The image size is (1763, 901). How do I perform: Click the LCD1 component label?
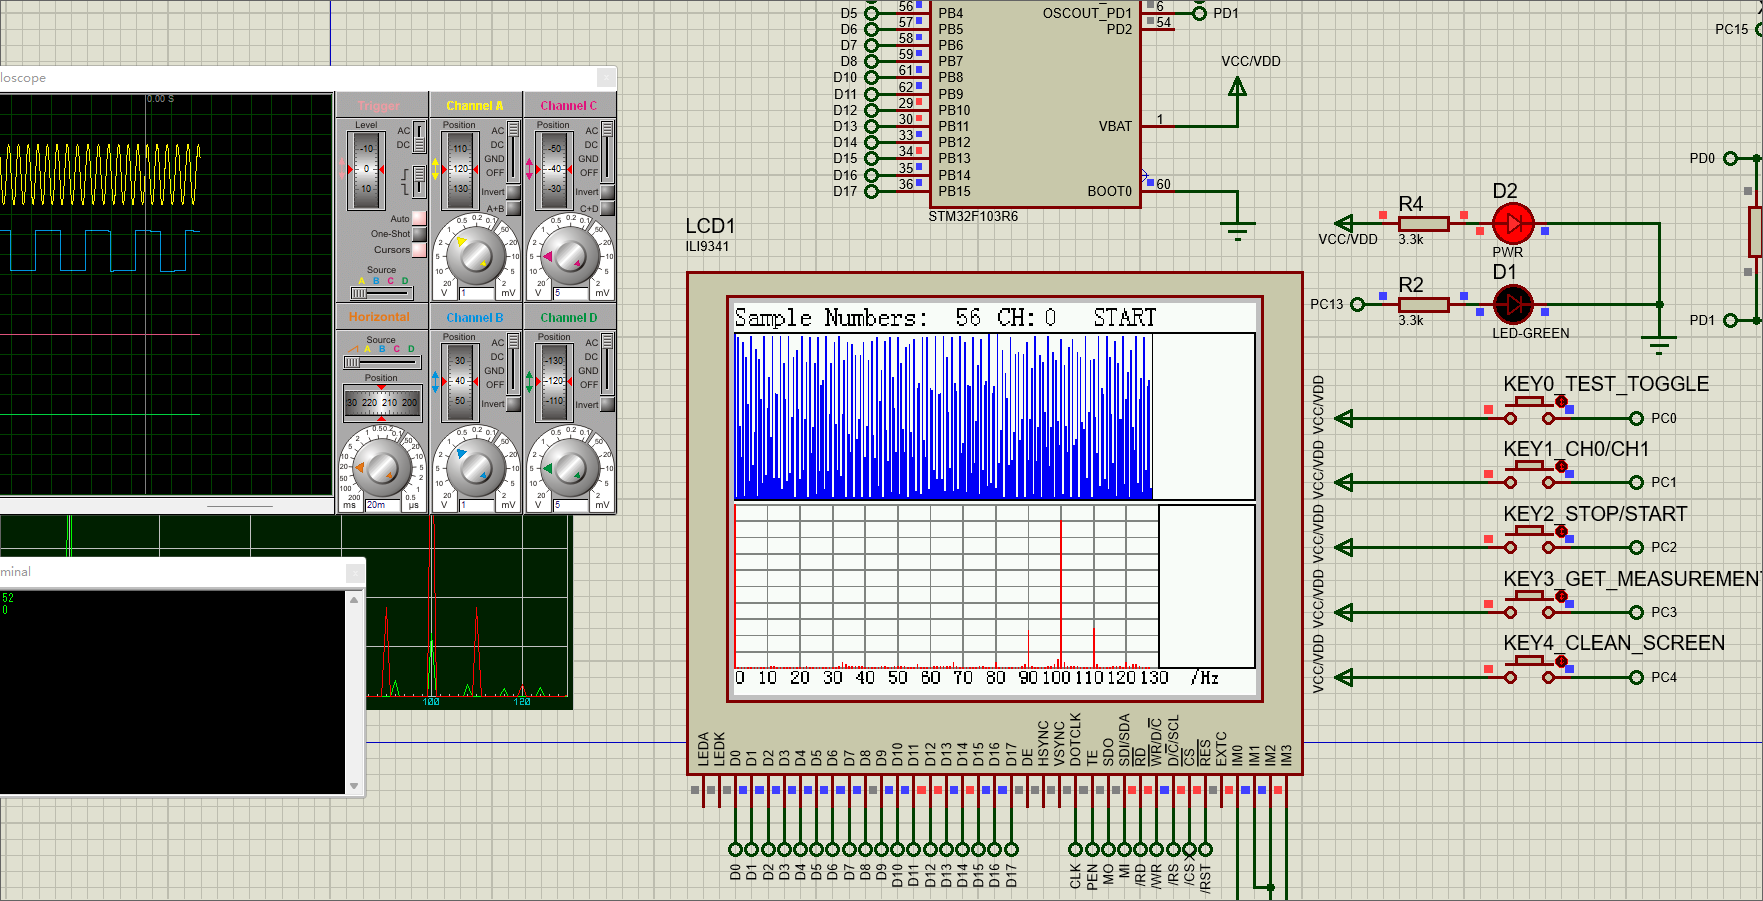point(710,226)
